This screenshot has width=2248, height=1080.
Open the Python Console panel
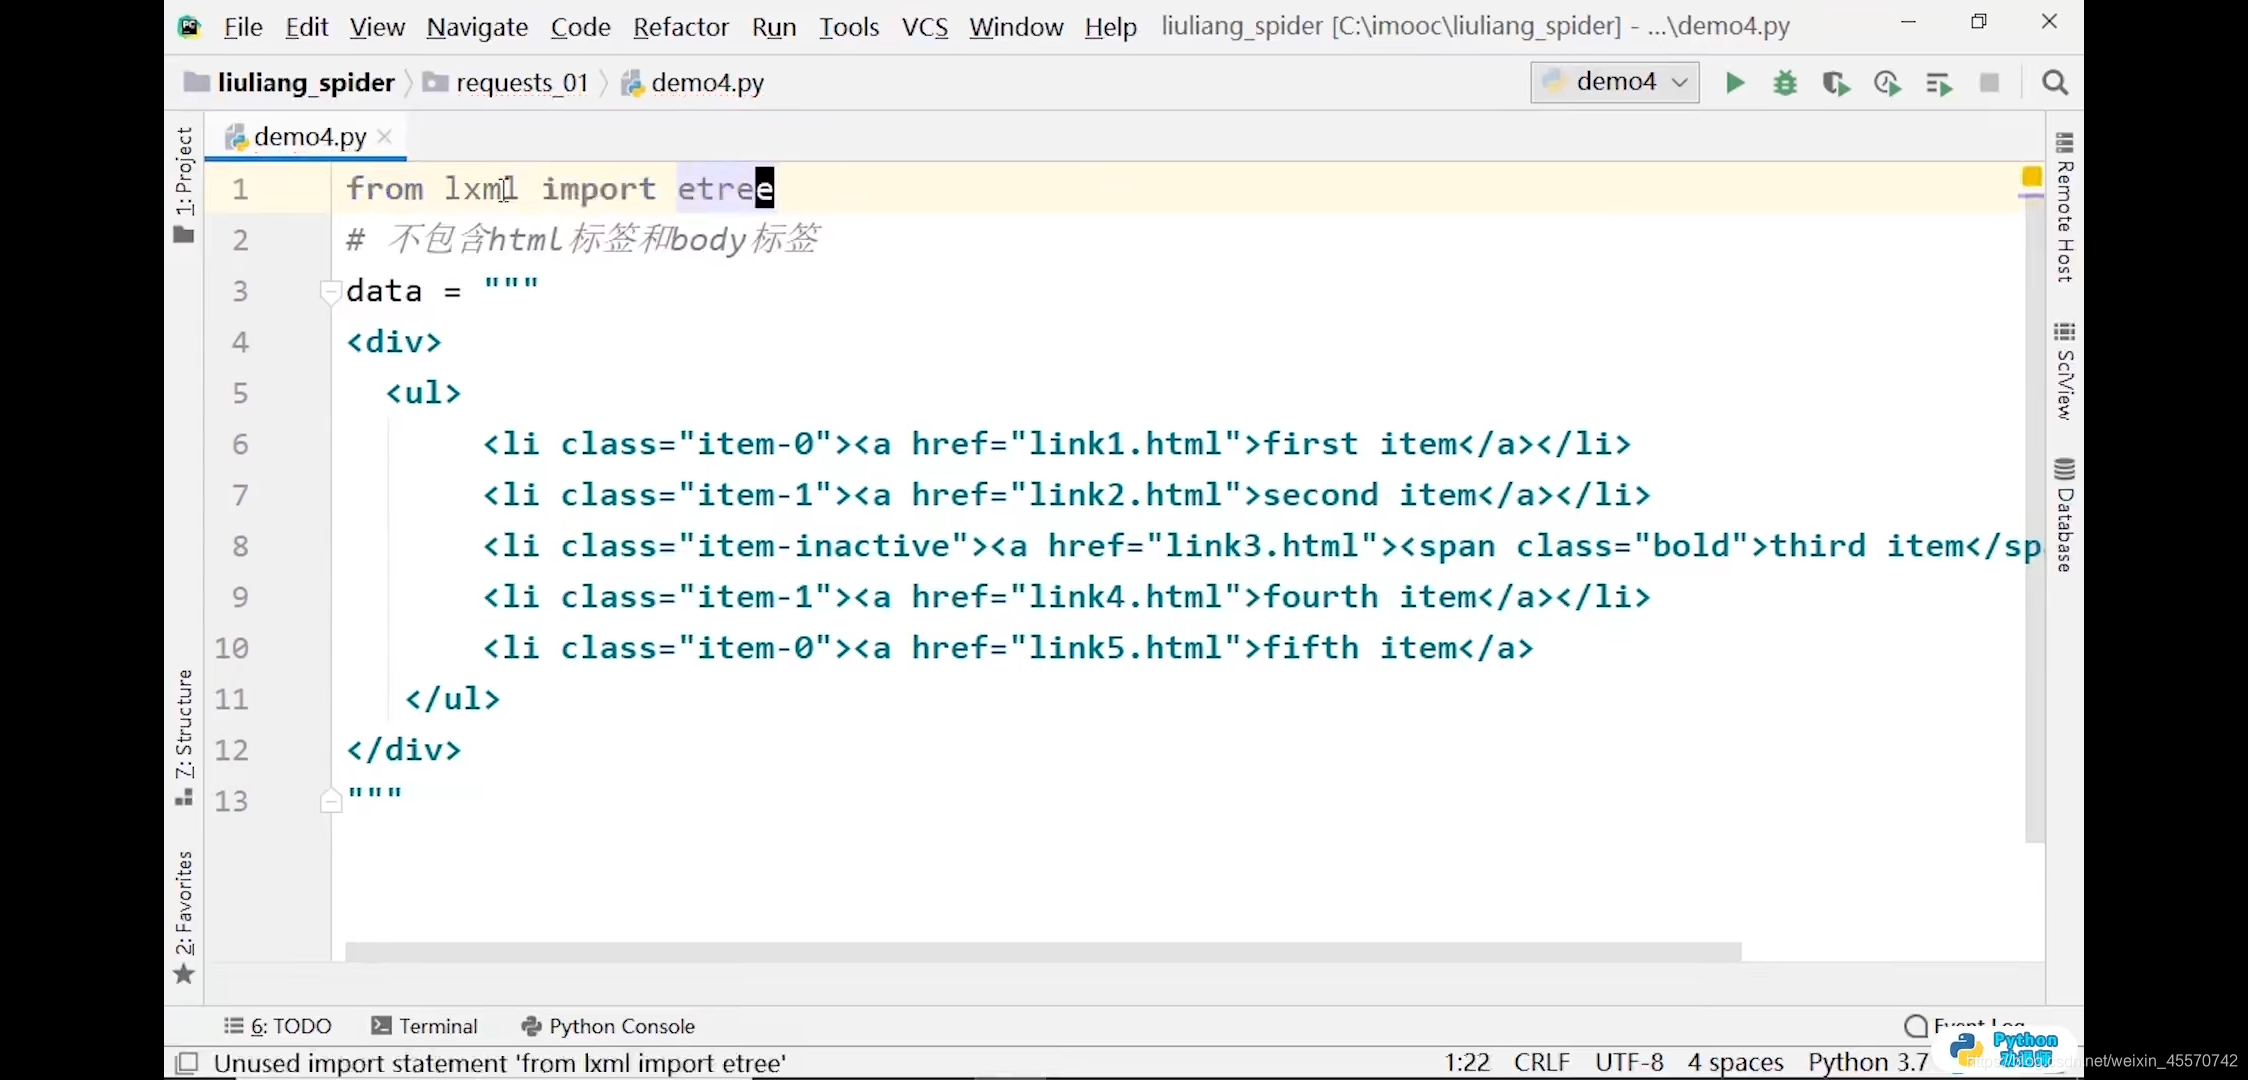[x=608, y=1026]
